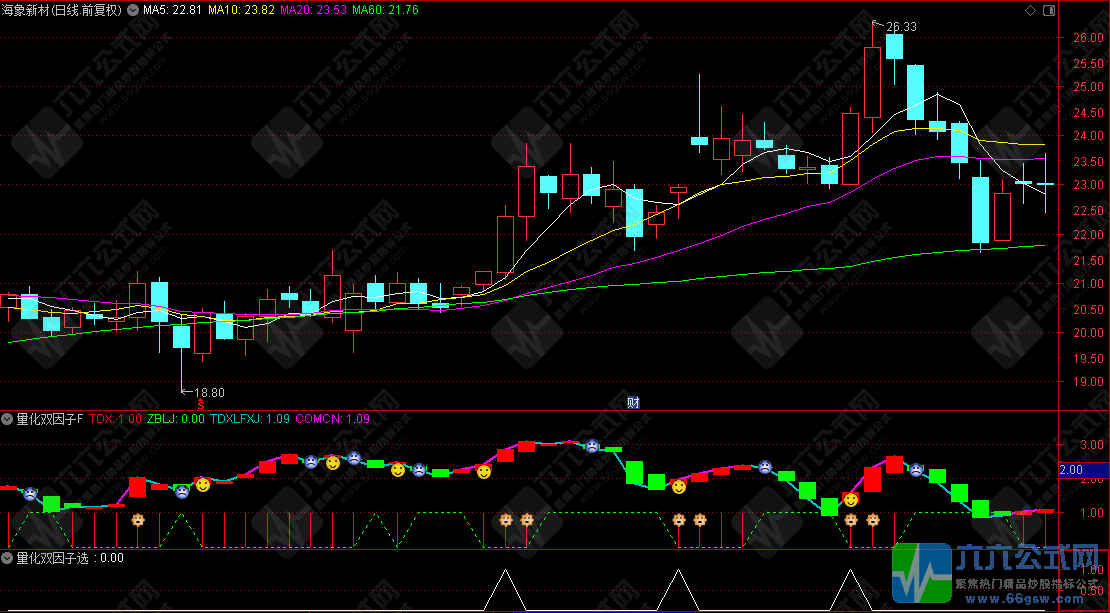Expand the 量化双因子选 indicator panel menu
The width and height of the screenshot is (1110, 613).
(7, 558)
